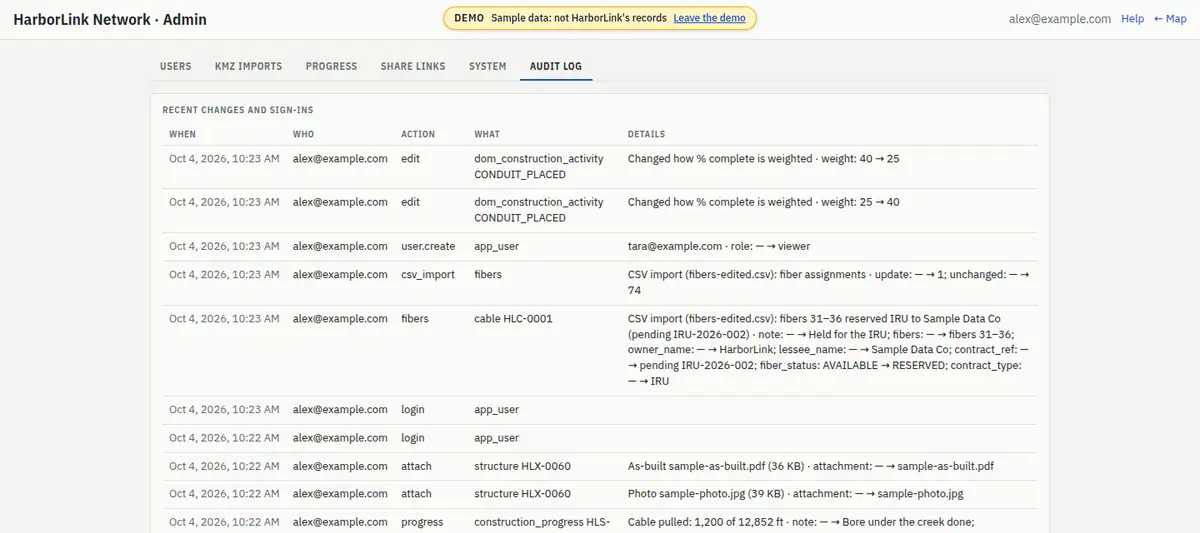The image size is (1200, 533).
Task: Click 'structure HLX-0060' in Photo attach row
Action: (x=522, y=494)
